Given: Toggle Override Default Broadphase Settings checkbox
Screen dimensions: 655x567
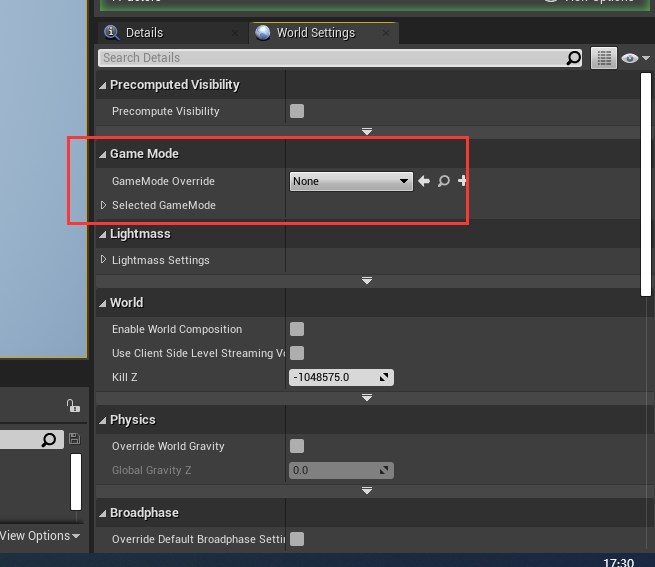Looking at the screenshot, I should pos(297,539).
